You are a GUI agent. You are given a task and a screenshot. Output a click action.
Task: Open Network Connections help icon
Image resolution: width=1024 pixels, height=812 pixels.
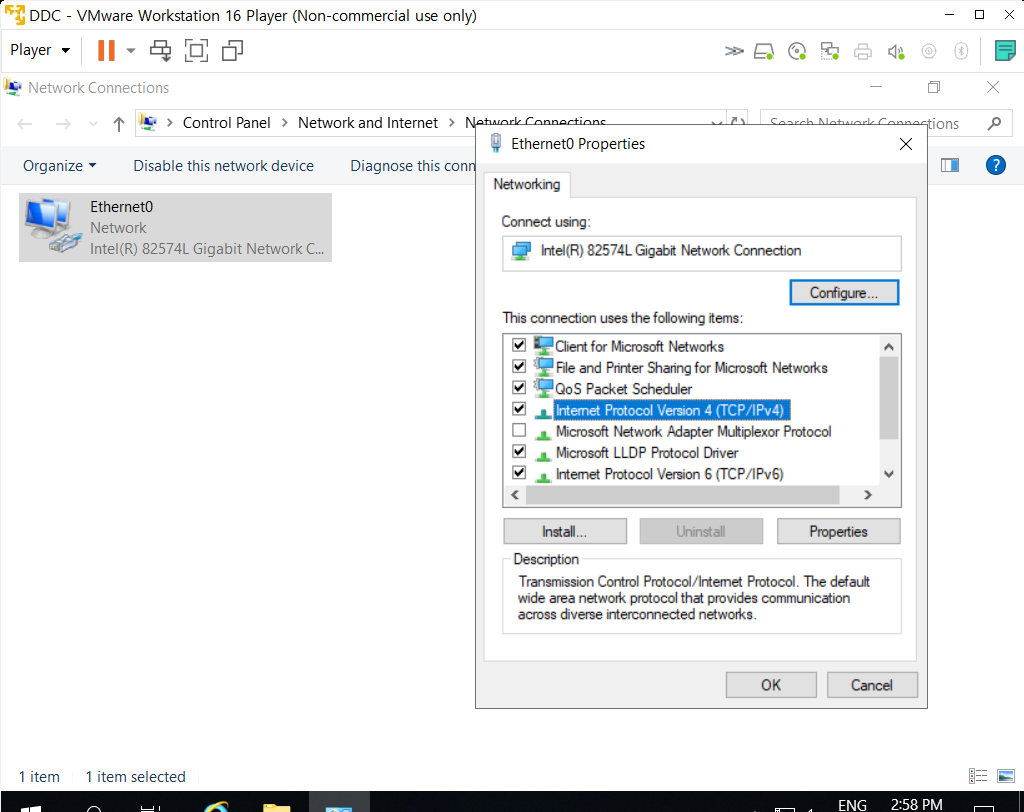pyautogui.click(x=995, y=165)
